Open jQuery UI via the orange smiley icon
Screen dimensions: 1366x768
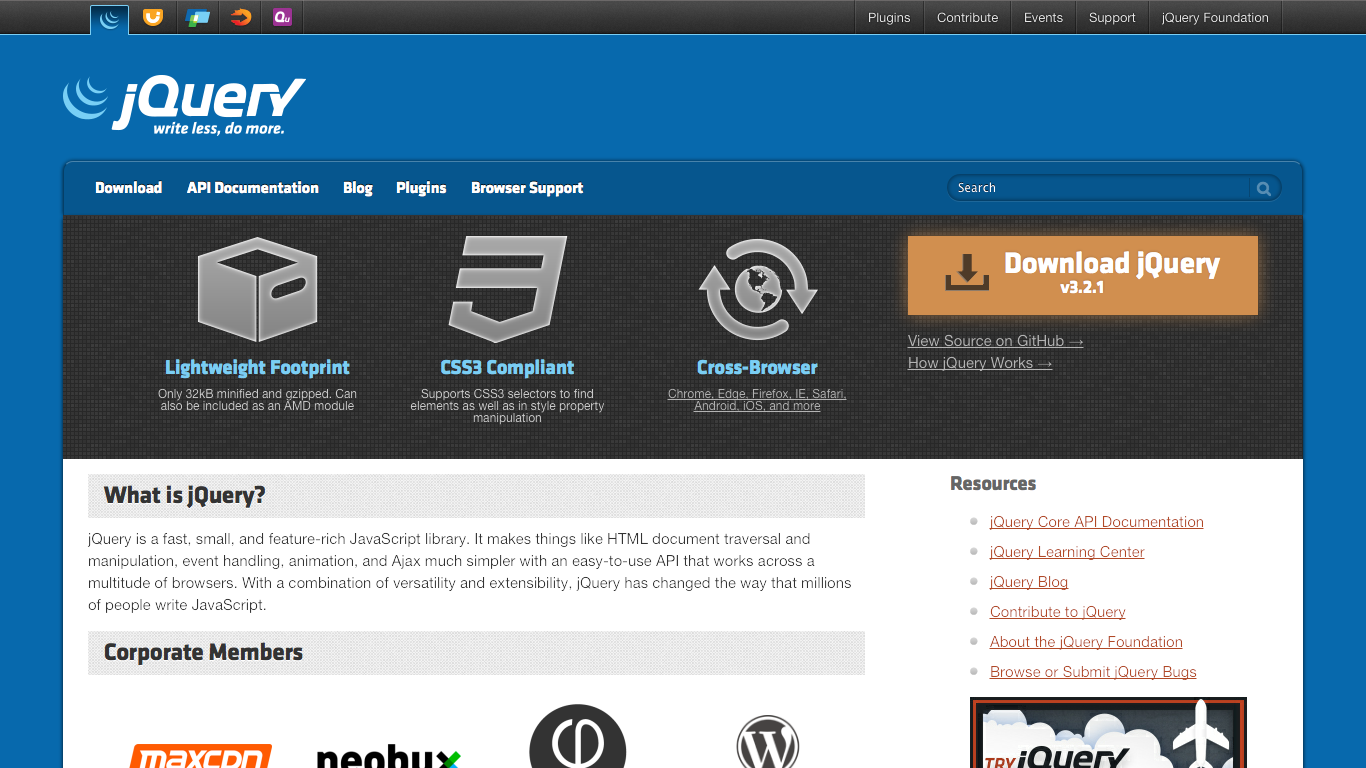[153, 17]
